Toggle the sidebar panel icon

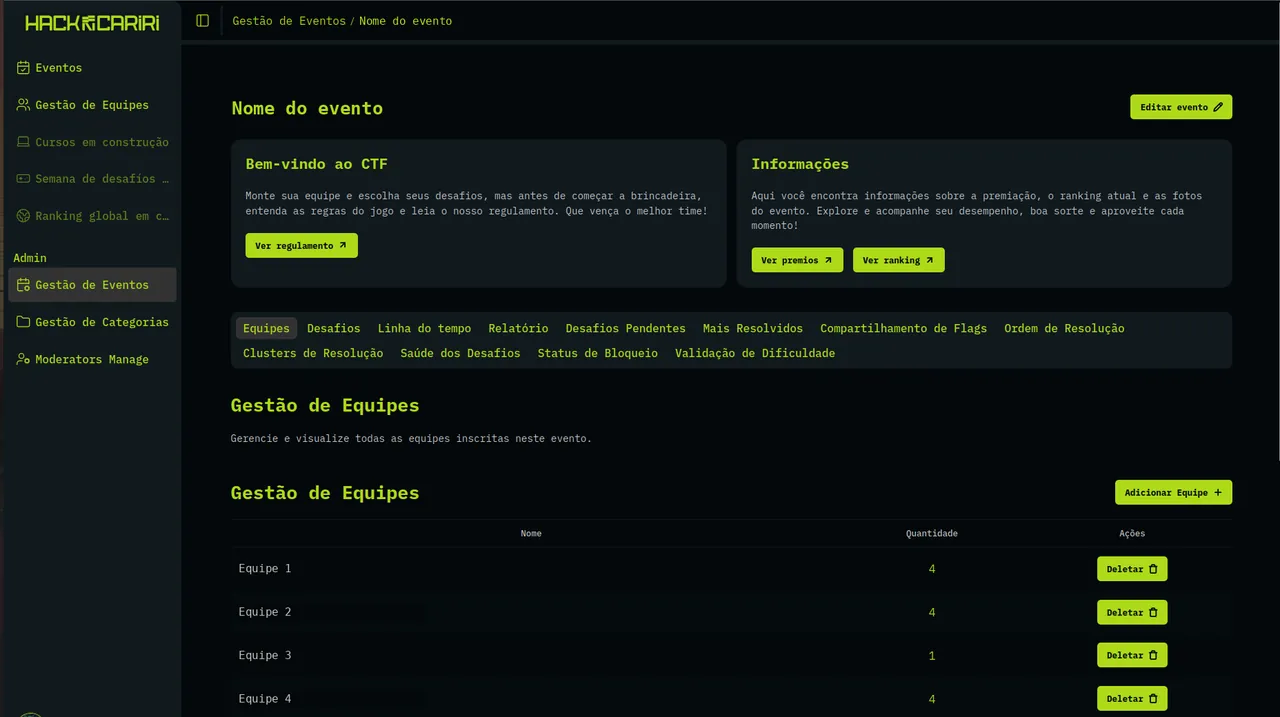(x=203, y=21)
